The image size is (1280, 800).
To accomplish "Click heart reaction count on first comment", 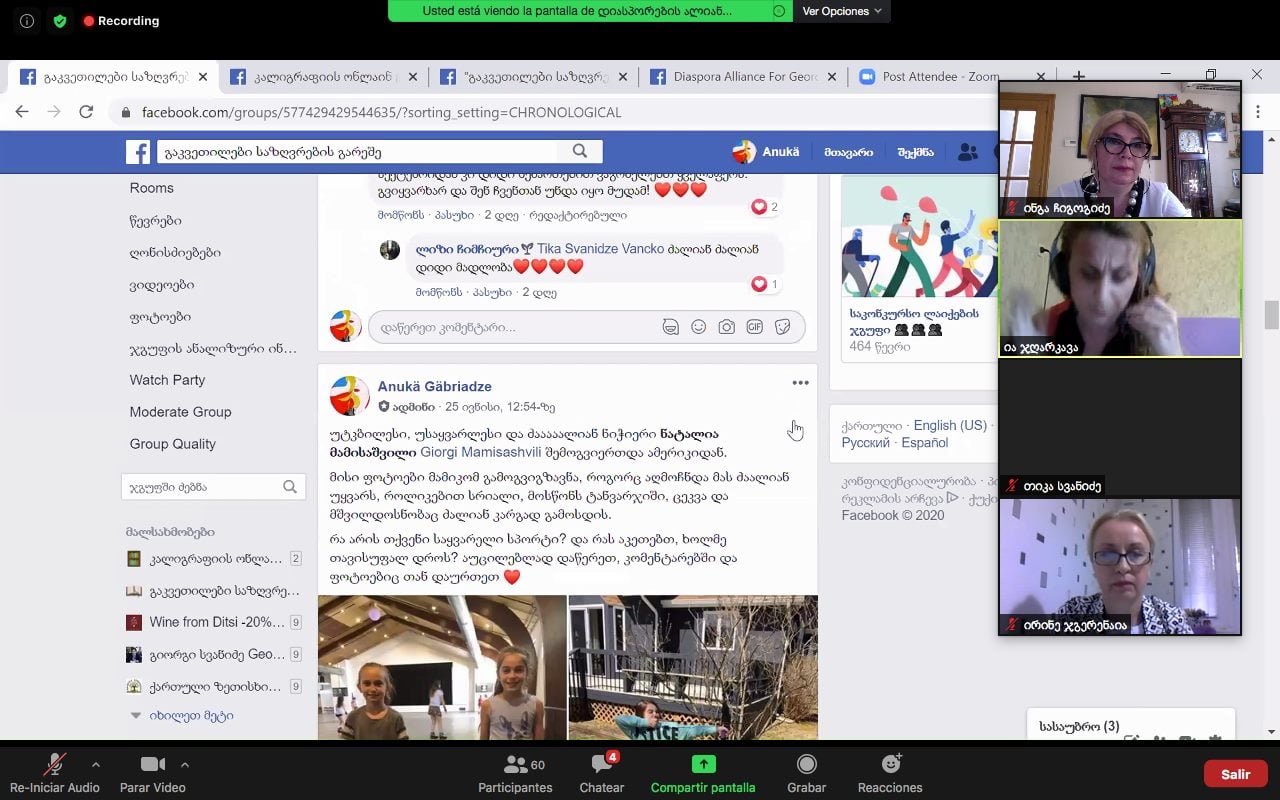I will pos(765,207).
